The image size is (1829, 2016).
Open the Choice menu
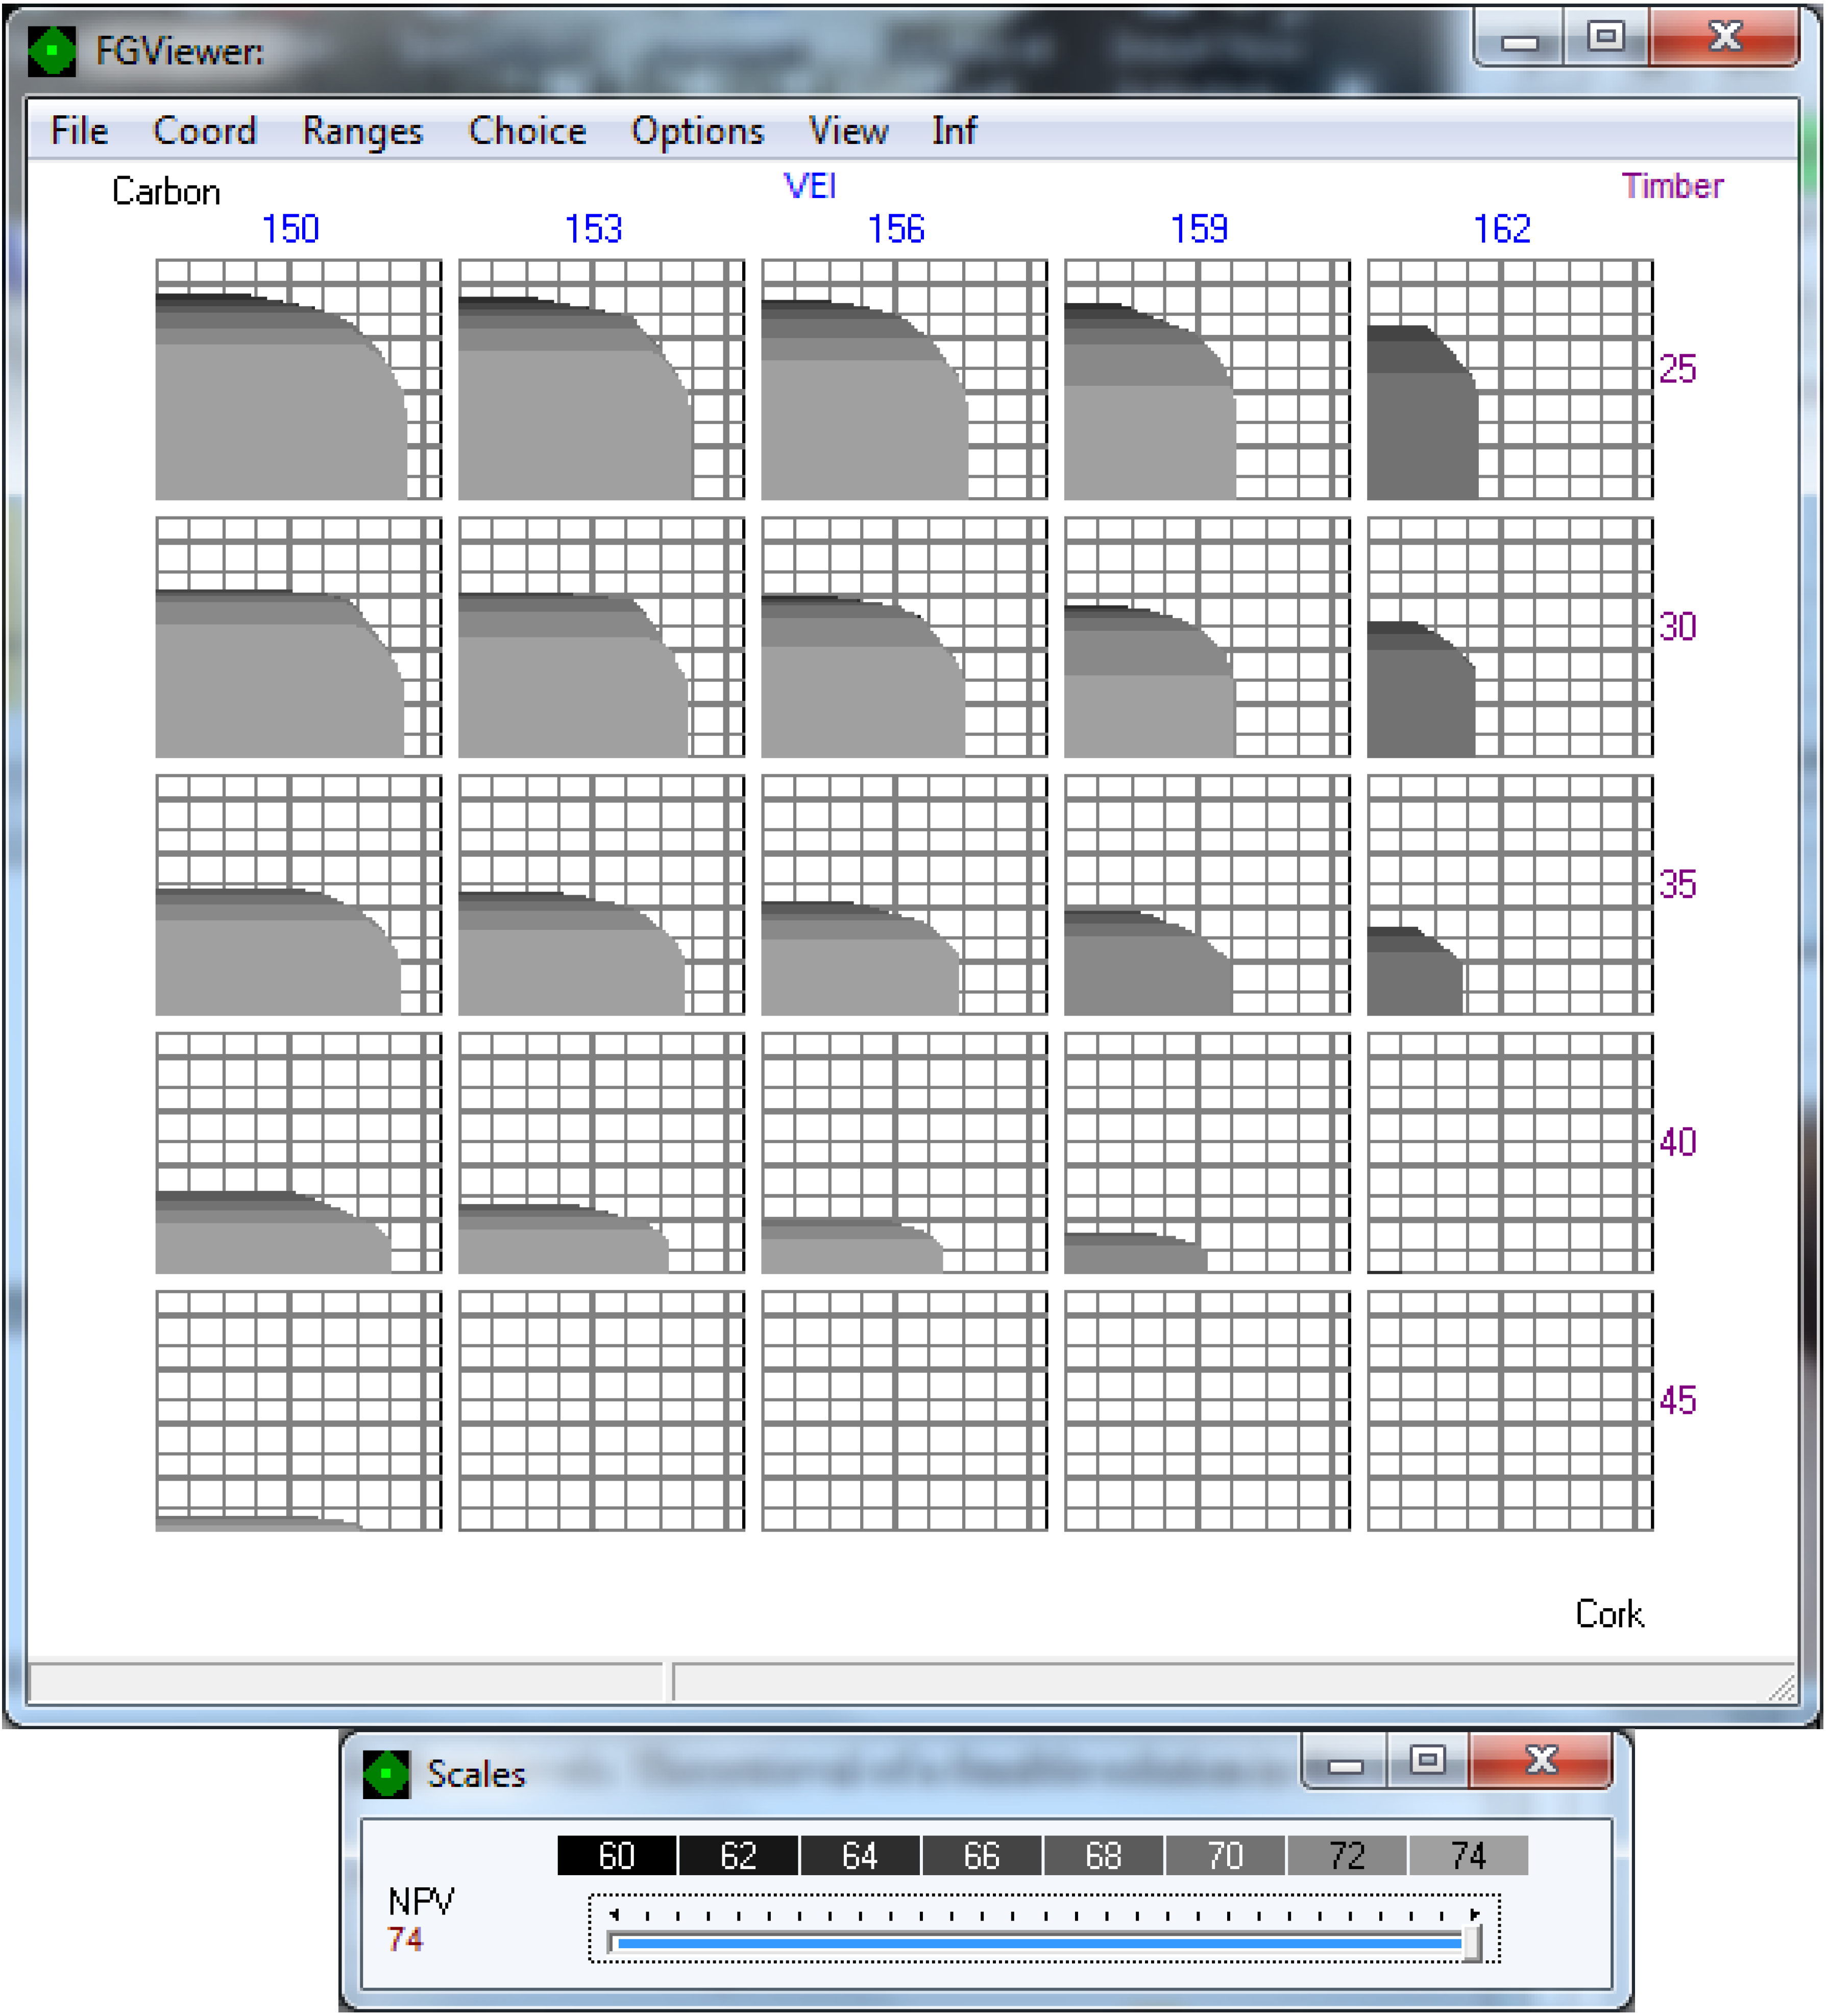tap(527, 131)
